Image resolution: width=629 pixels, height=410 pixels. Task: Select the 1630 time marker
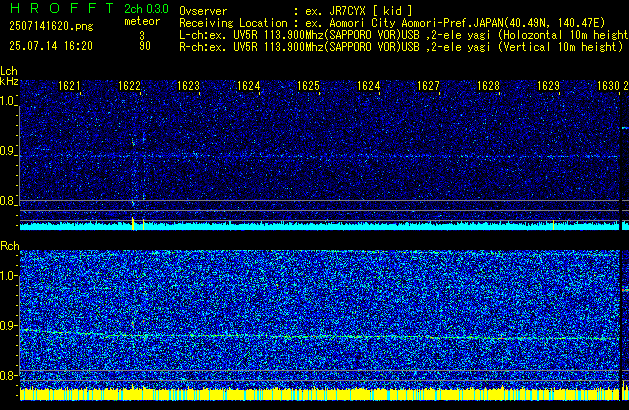pyautogui.click(x=609, y=86)
